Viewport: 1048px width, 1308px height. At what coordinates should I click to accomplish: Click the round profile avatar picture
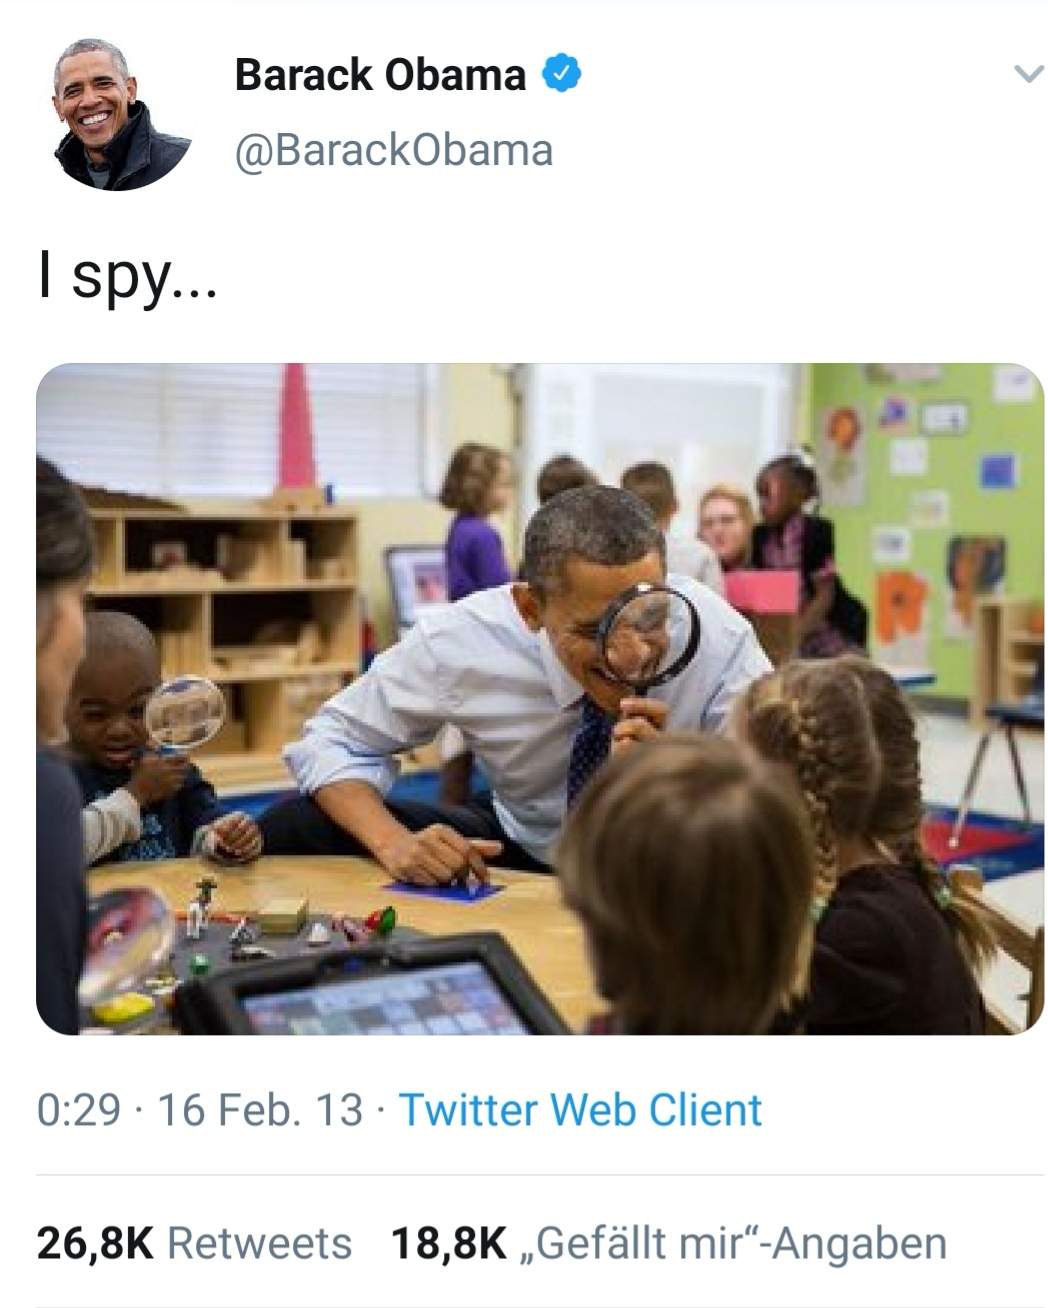(x=121, y=114)
